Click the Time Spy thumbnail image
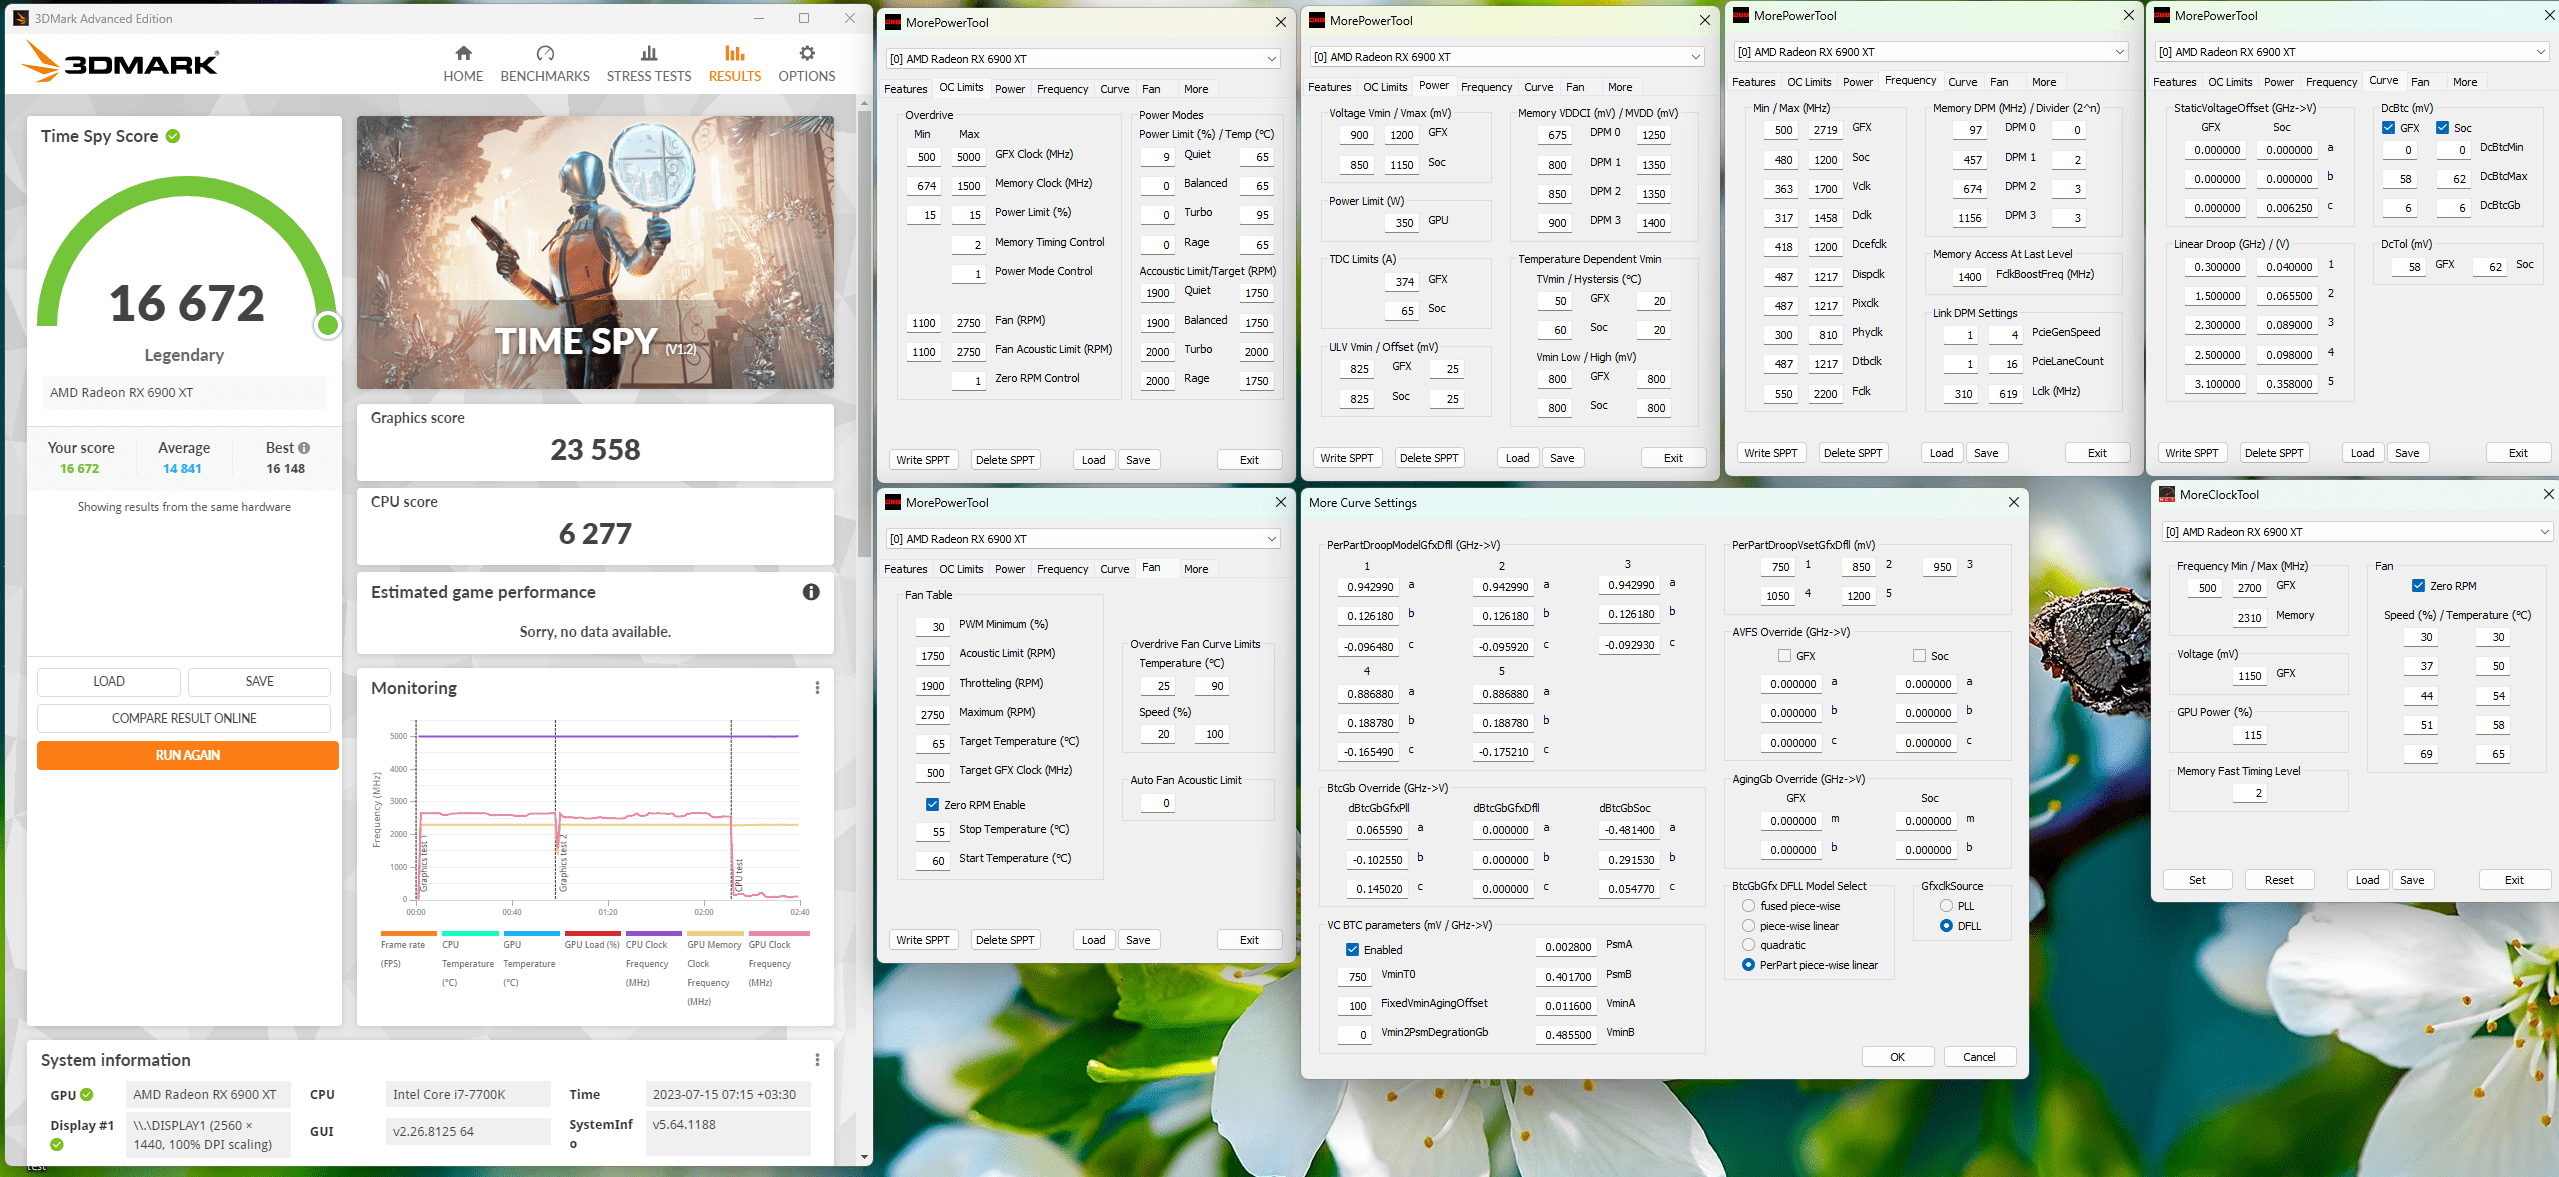2559x1177 pixels. point(595,252)
